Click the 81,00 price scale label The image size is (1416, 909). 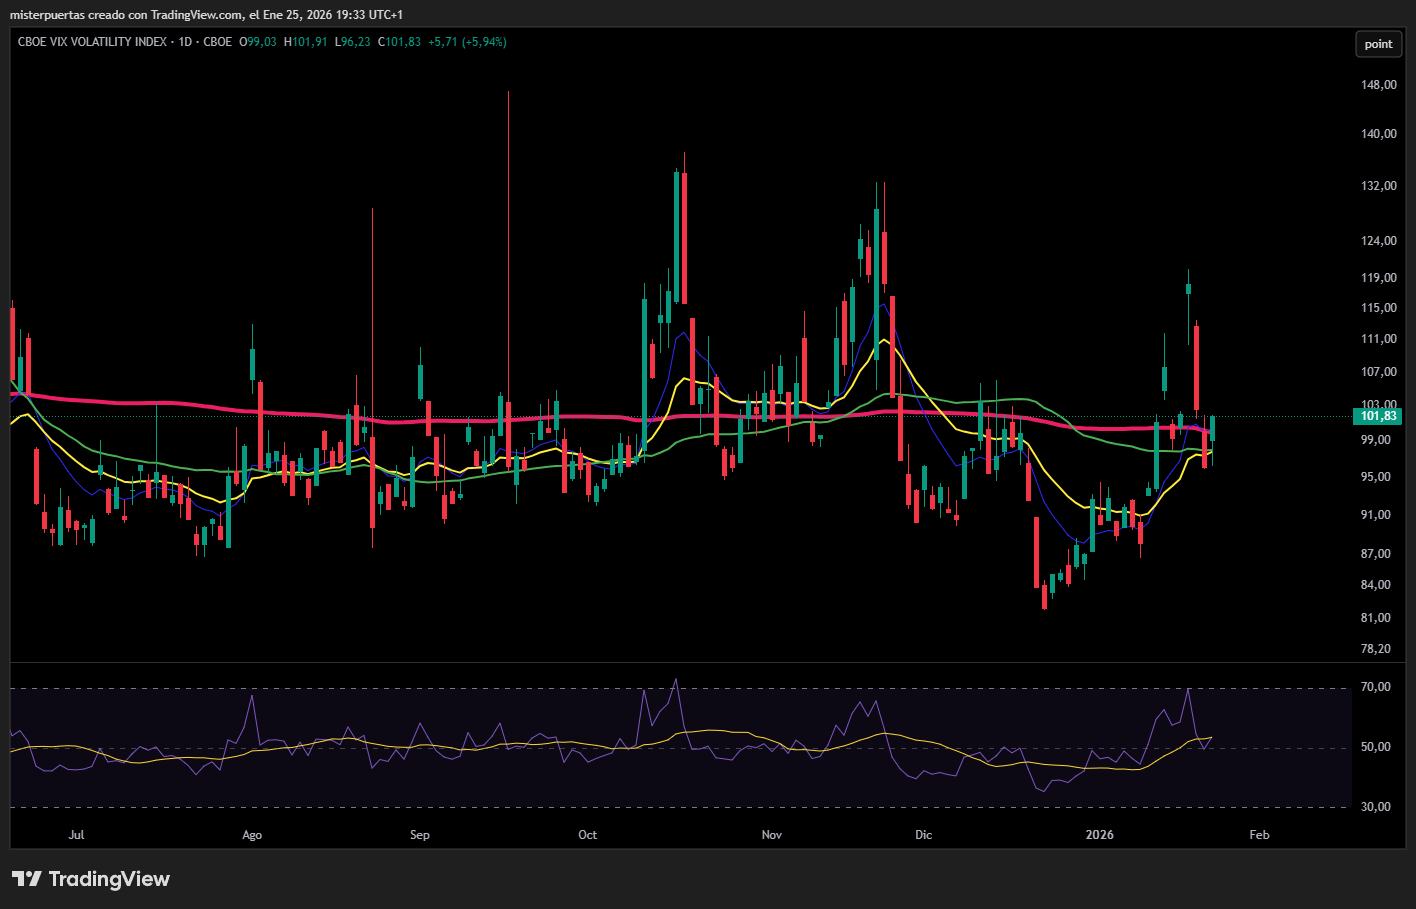(1376, 618)
